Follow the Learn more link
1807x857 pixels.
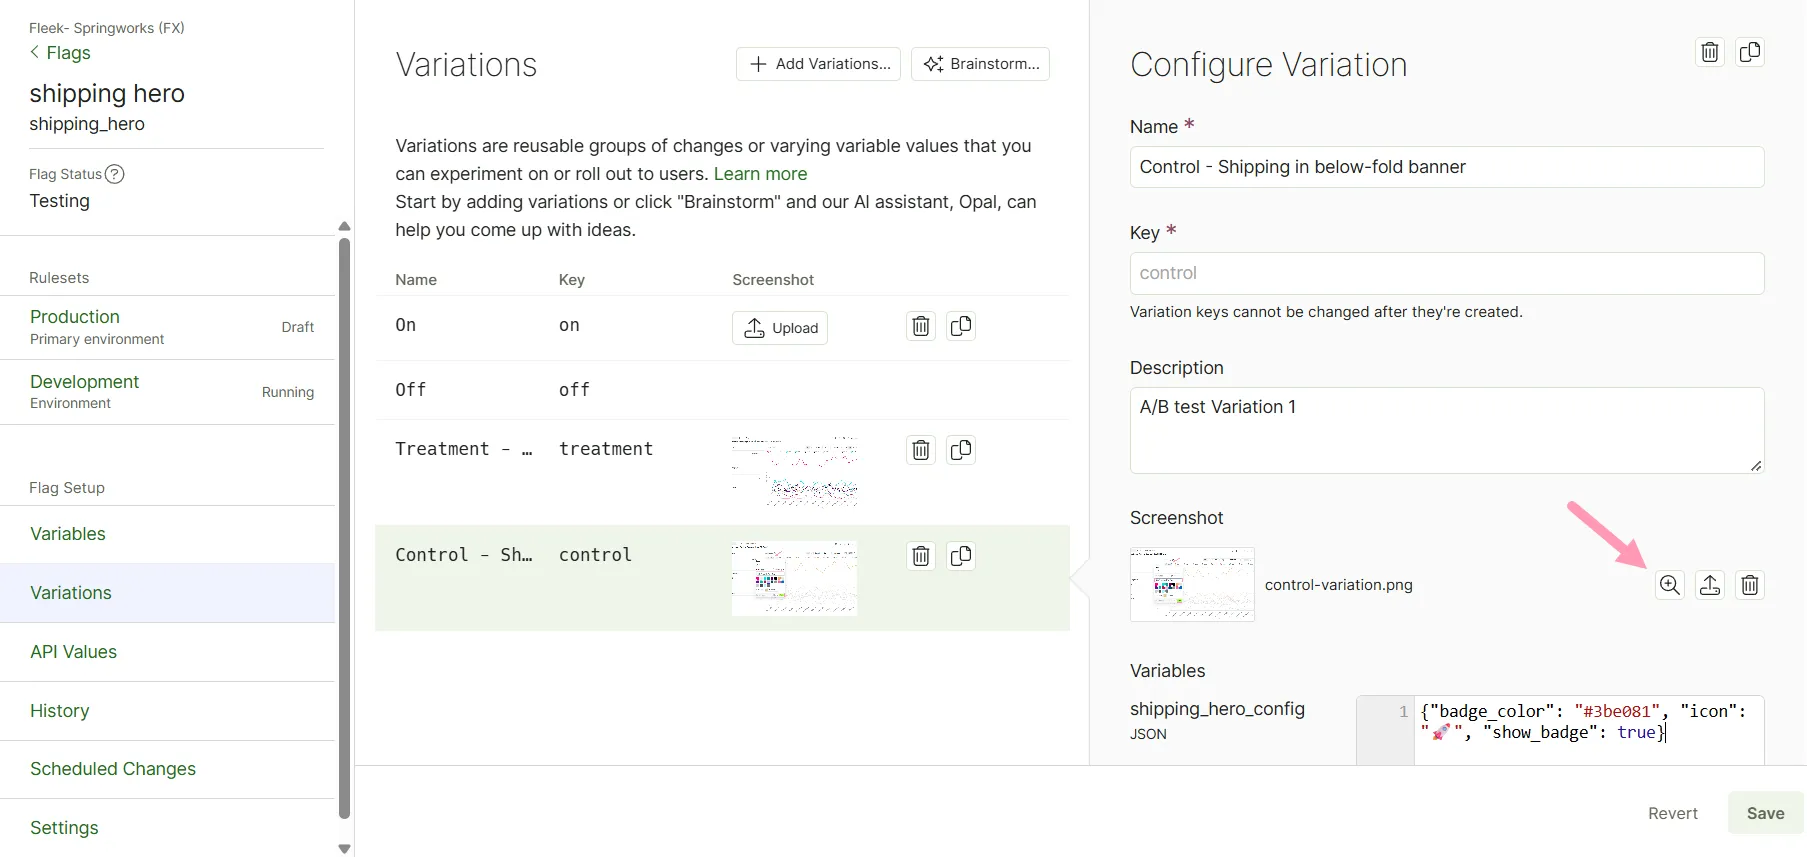pyautogui.click(x=760, y=174)
